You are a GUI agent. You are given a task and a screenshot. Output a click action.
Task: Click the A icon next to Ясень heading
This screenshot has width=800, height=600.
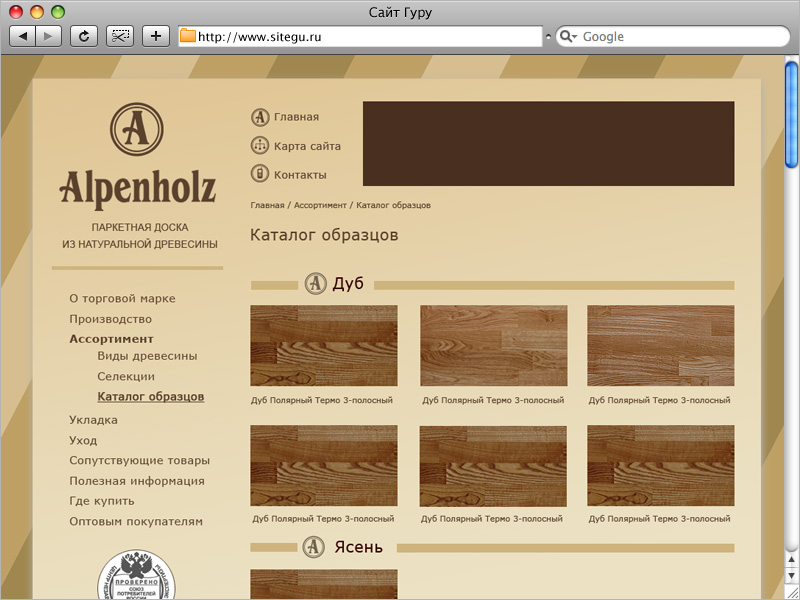pos(313,547)
